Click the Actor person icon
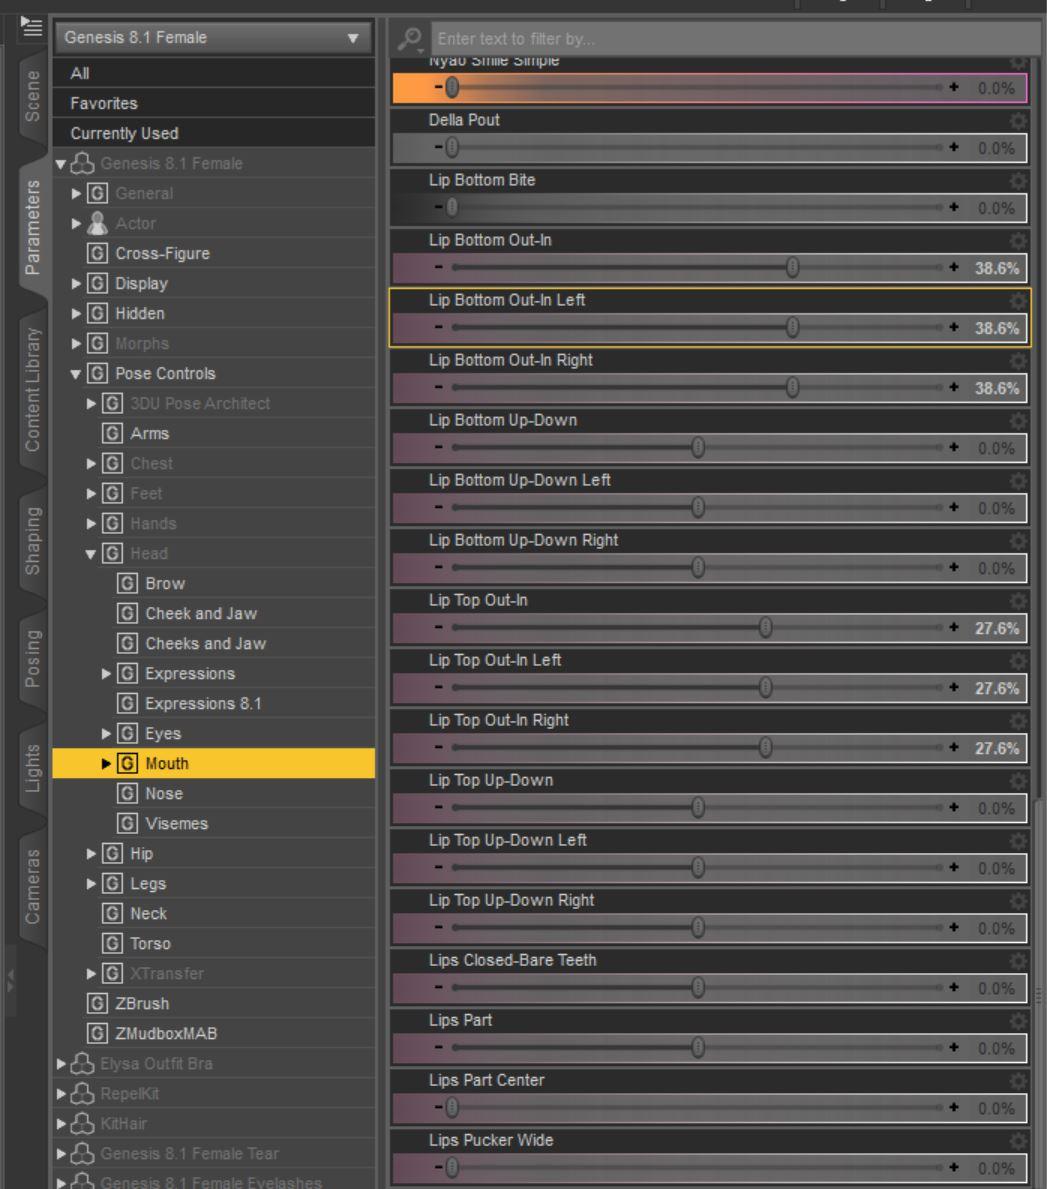 click(97, 223)
